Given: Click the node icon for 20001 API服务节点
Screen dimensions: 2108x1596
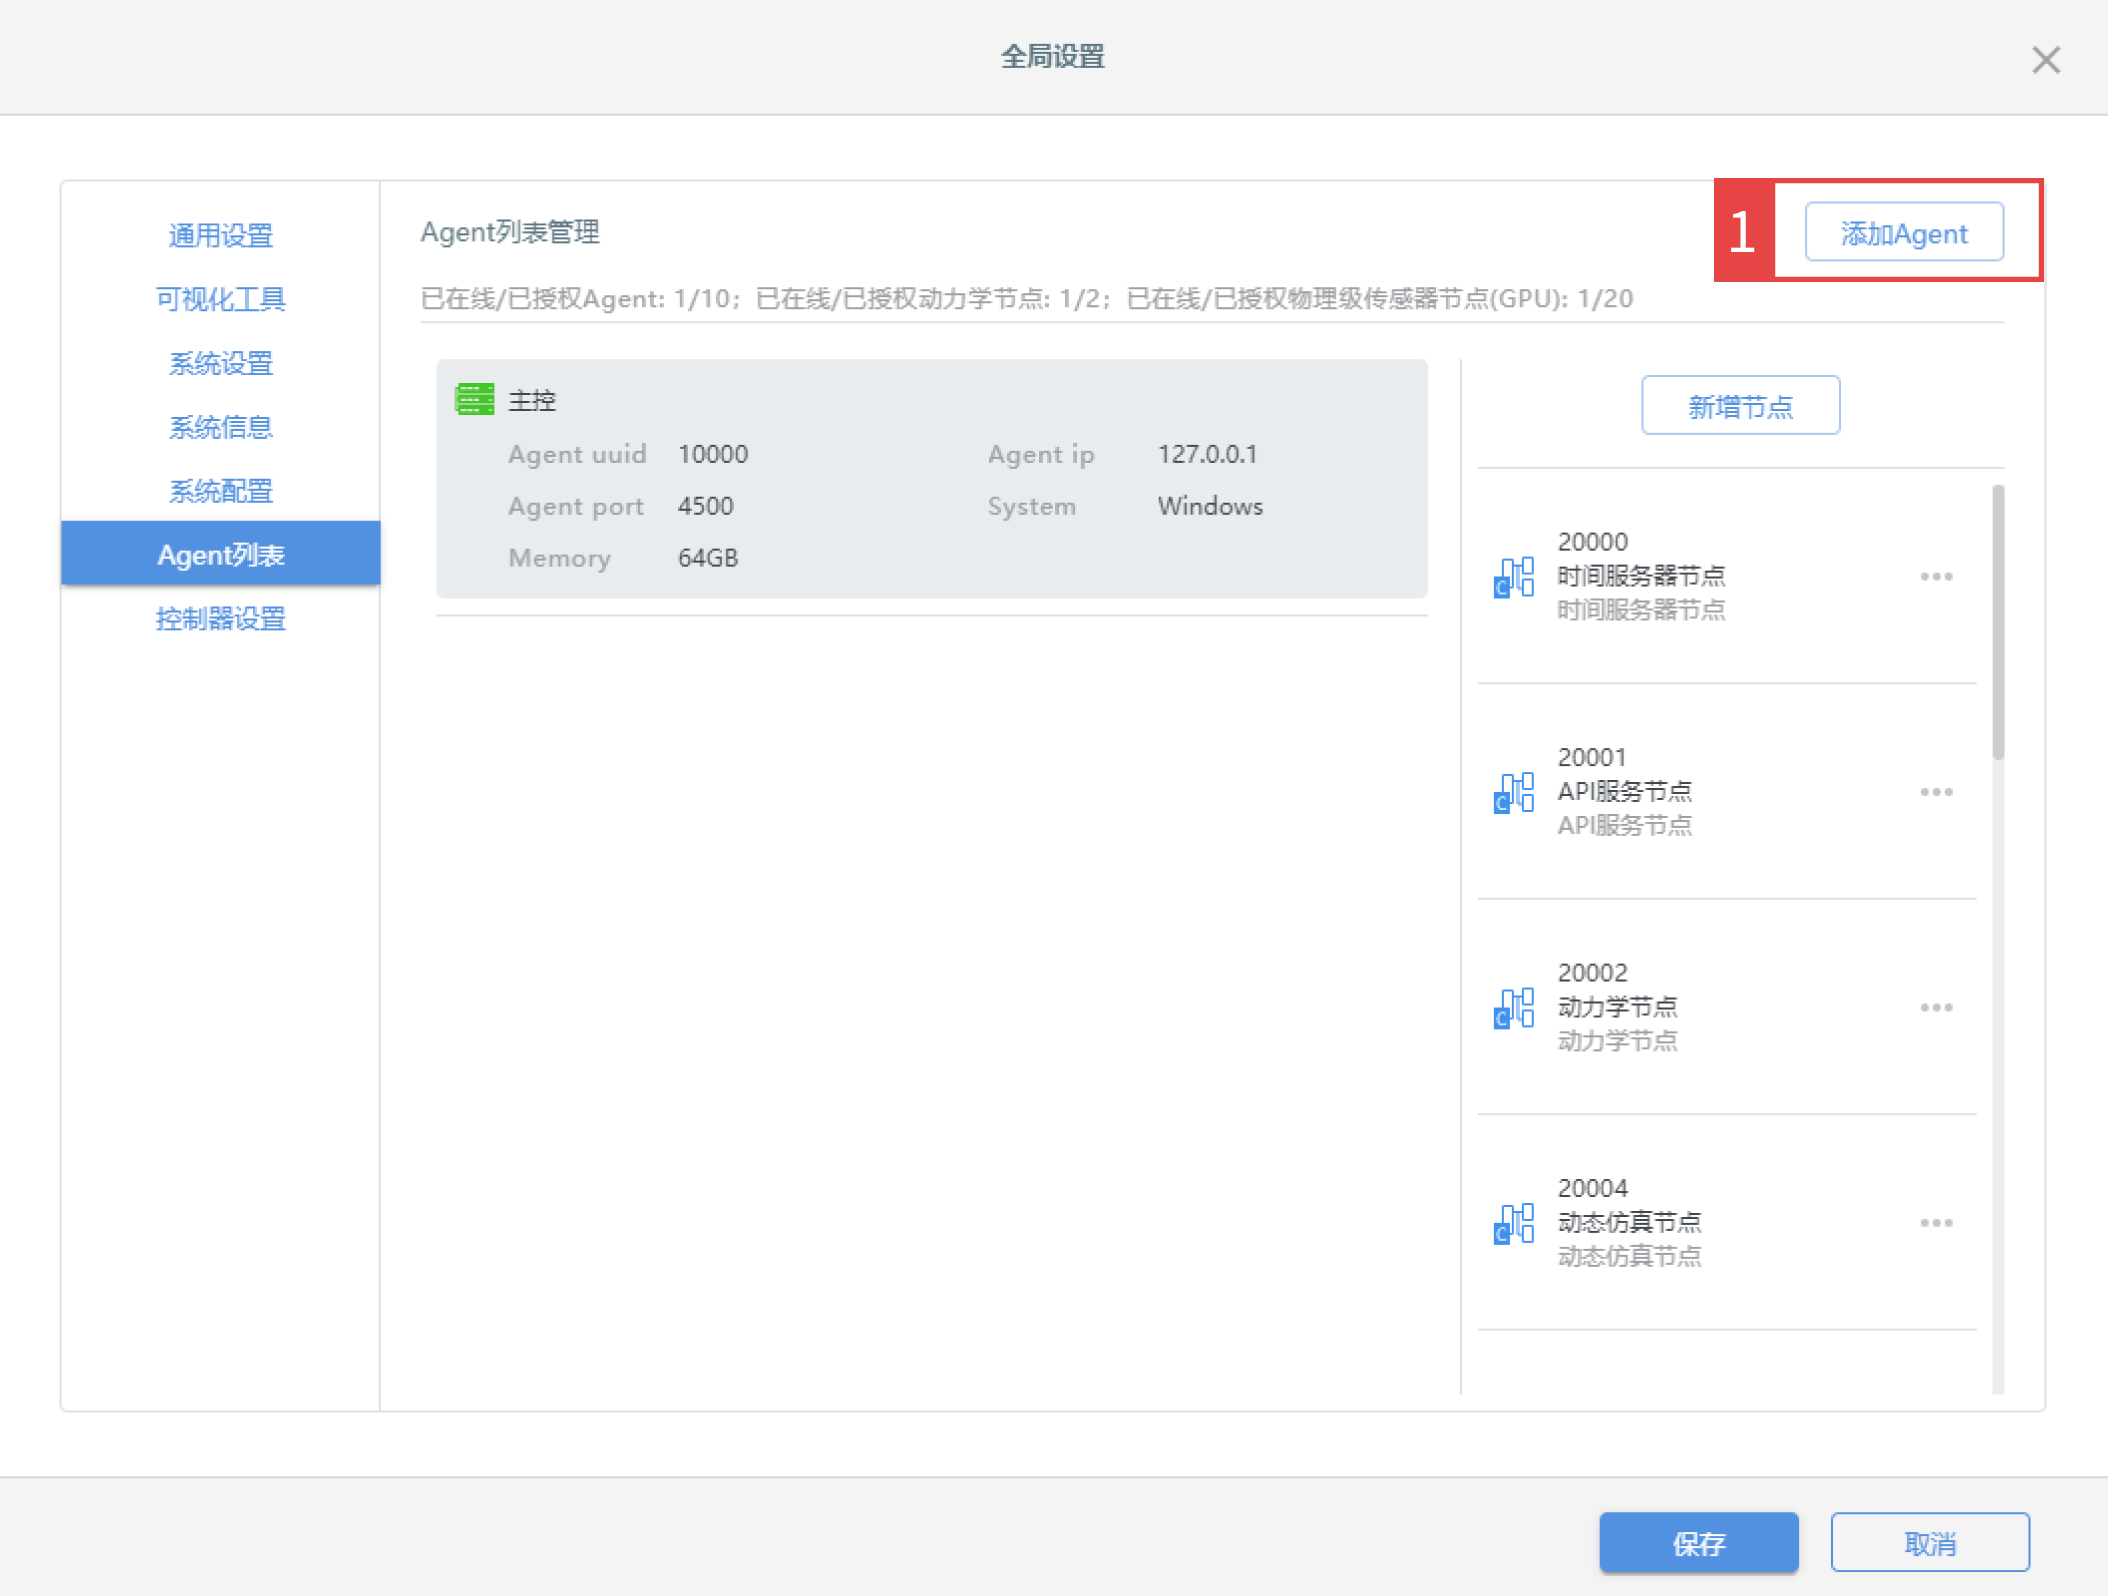Looking at the screenshot, I should (1514, 792).
